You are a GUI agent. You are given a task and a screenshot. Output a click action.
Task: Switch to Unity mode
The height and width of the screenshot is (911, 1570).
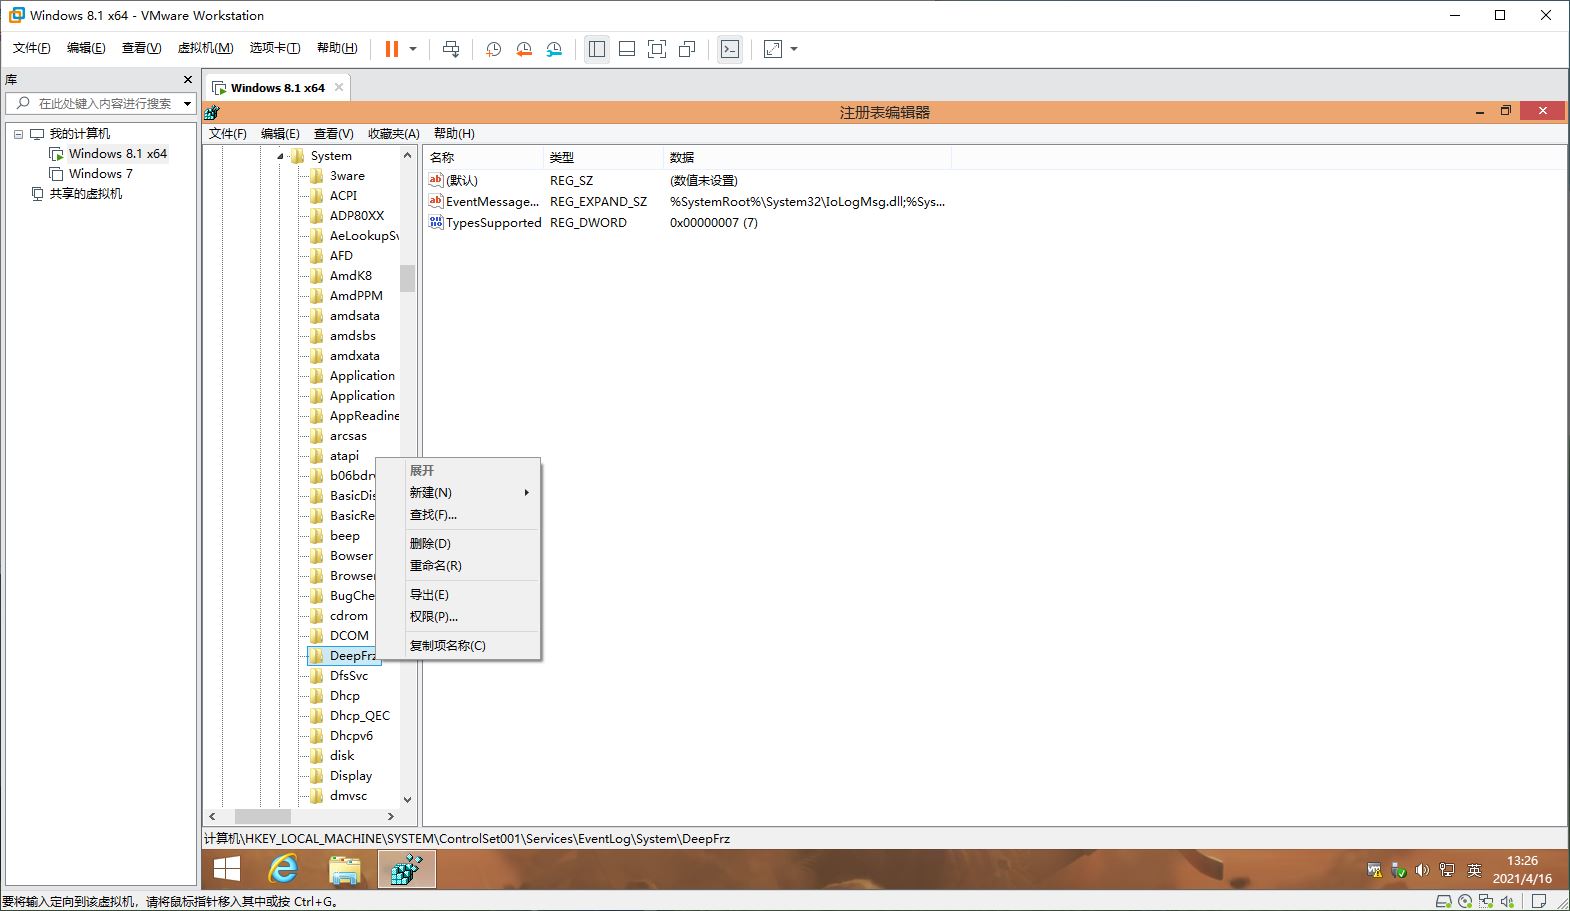[x=687, y=49]
